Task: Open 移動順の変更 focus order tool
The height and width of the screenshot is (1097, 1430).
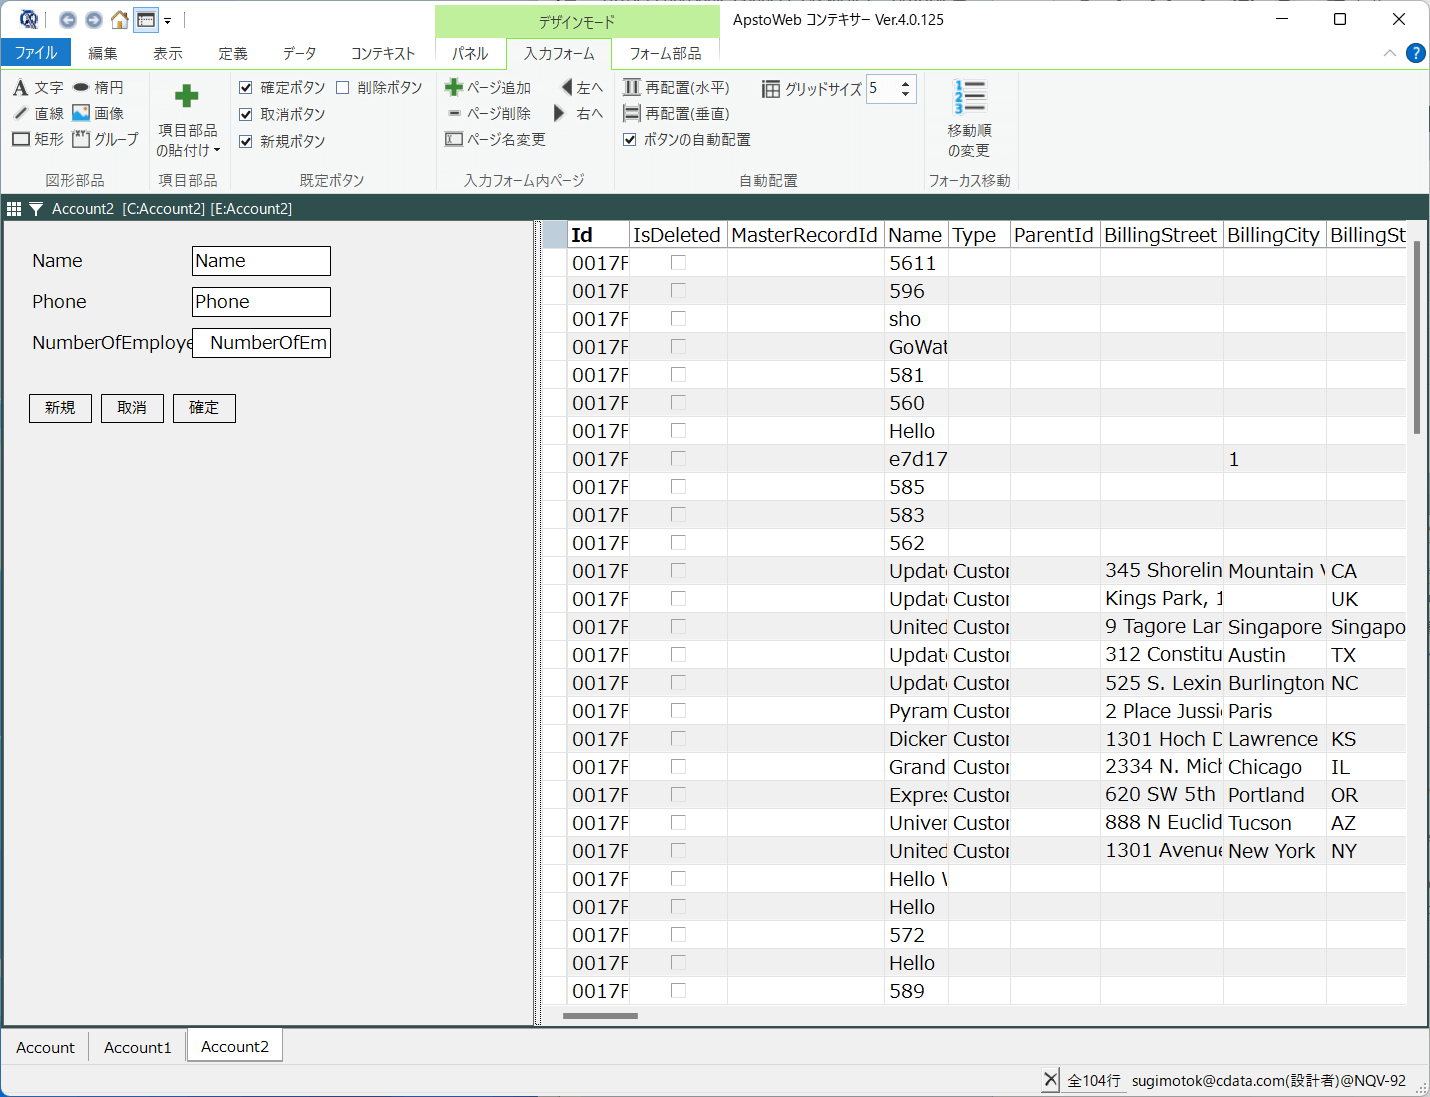Action: pyautogui.click(x=968, y=119)
